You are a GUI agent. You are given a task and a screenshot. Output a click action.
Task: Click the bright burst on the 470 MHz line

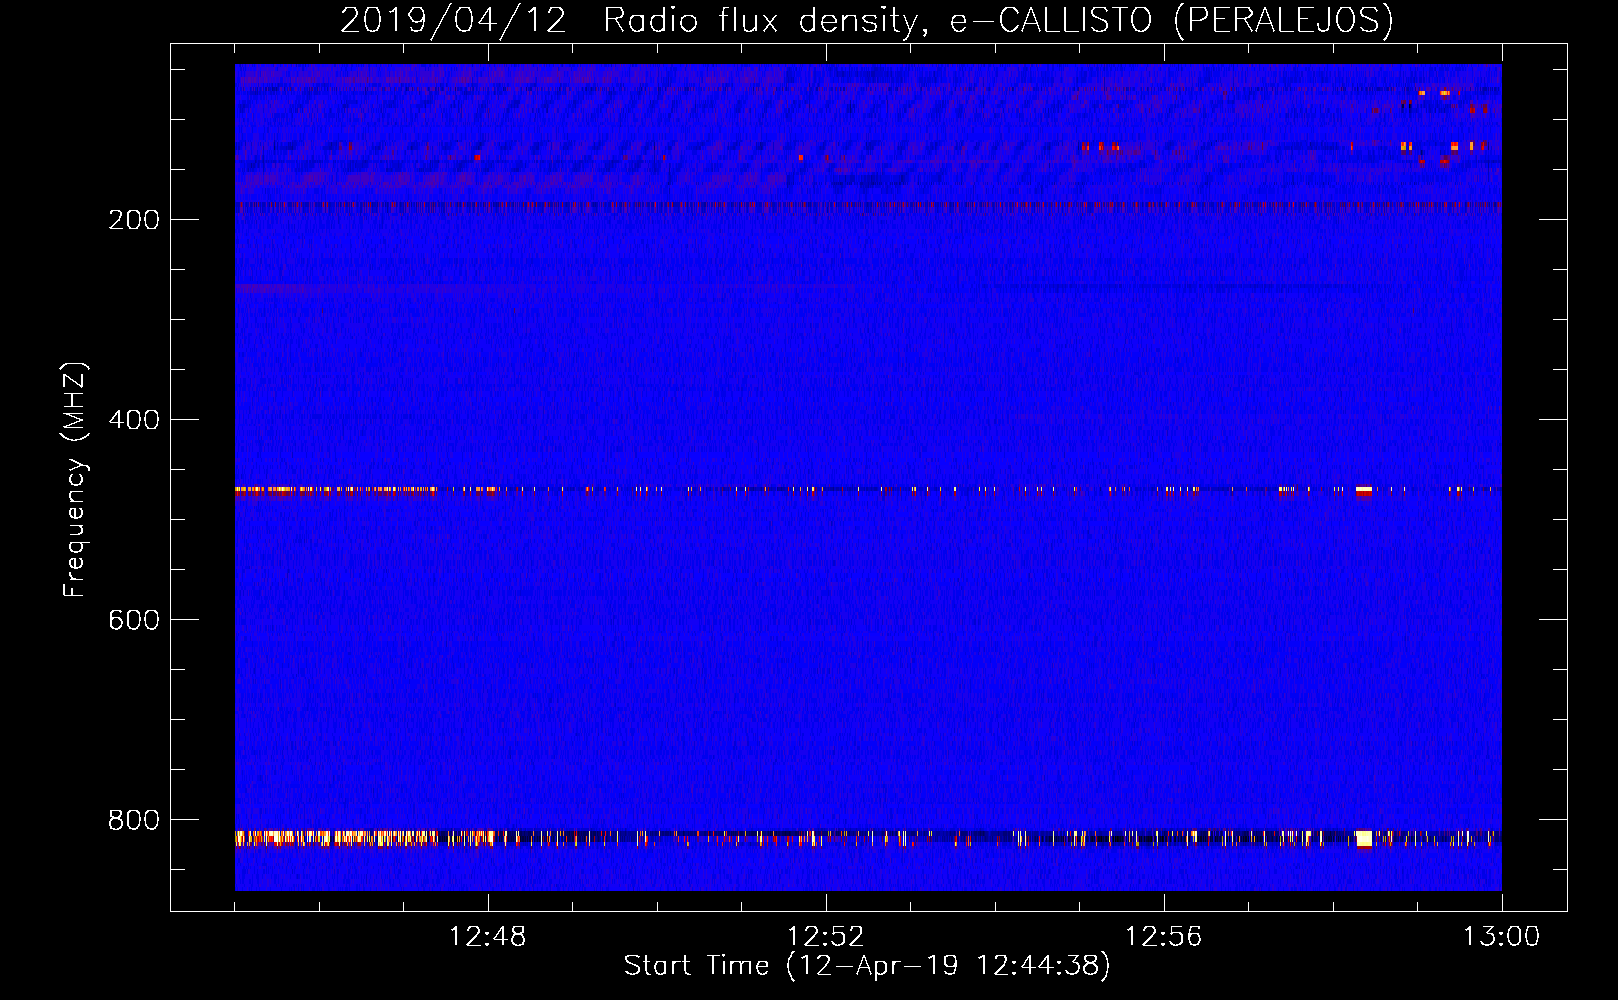tap(1364, 490)
